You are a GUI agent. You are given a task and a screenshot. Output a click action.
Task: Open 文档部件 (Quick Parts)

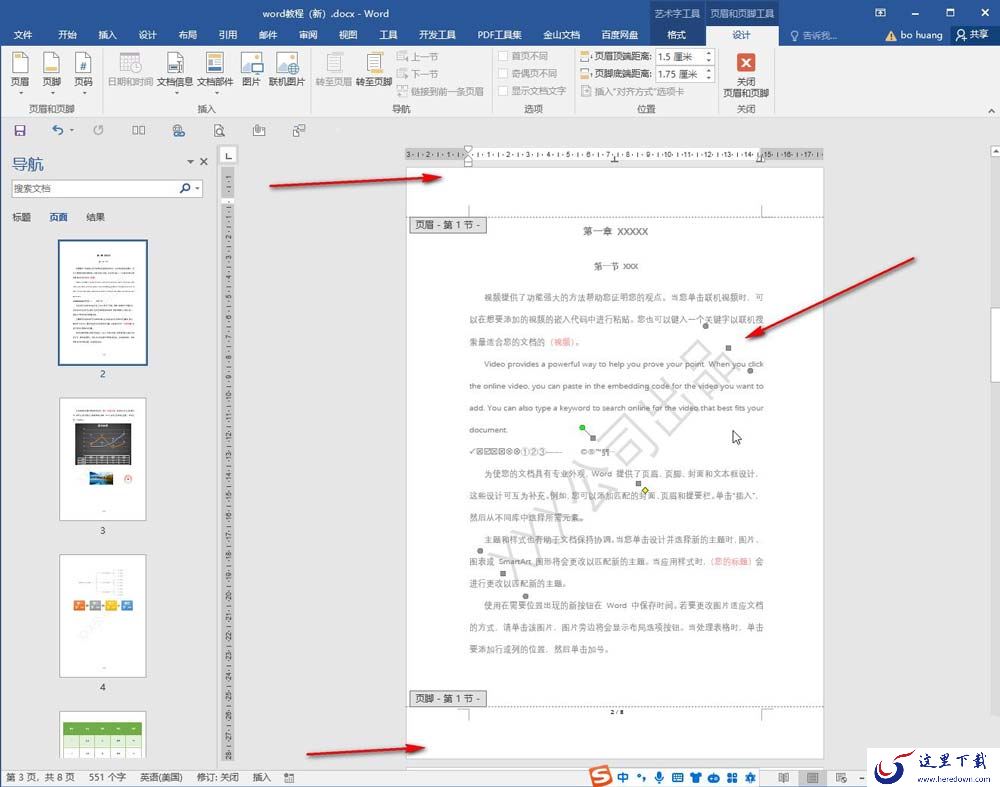tap(215, 71)
